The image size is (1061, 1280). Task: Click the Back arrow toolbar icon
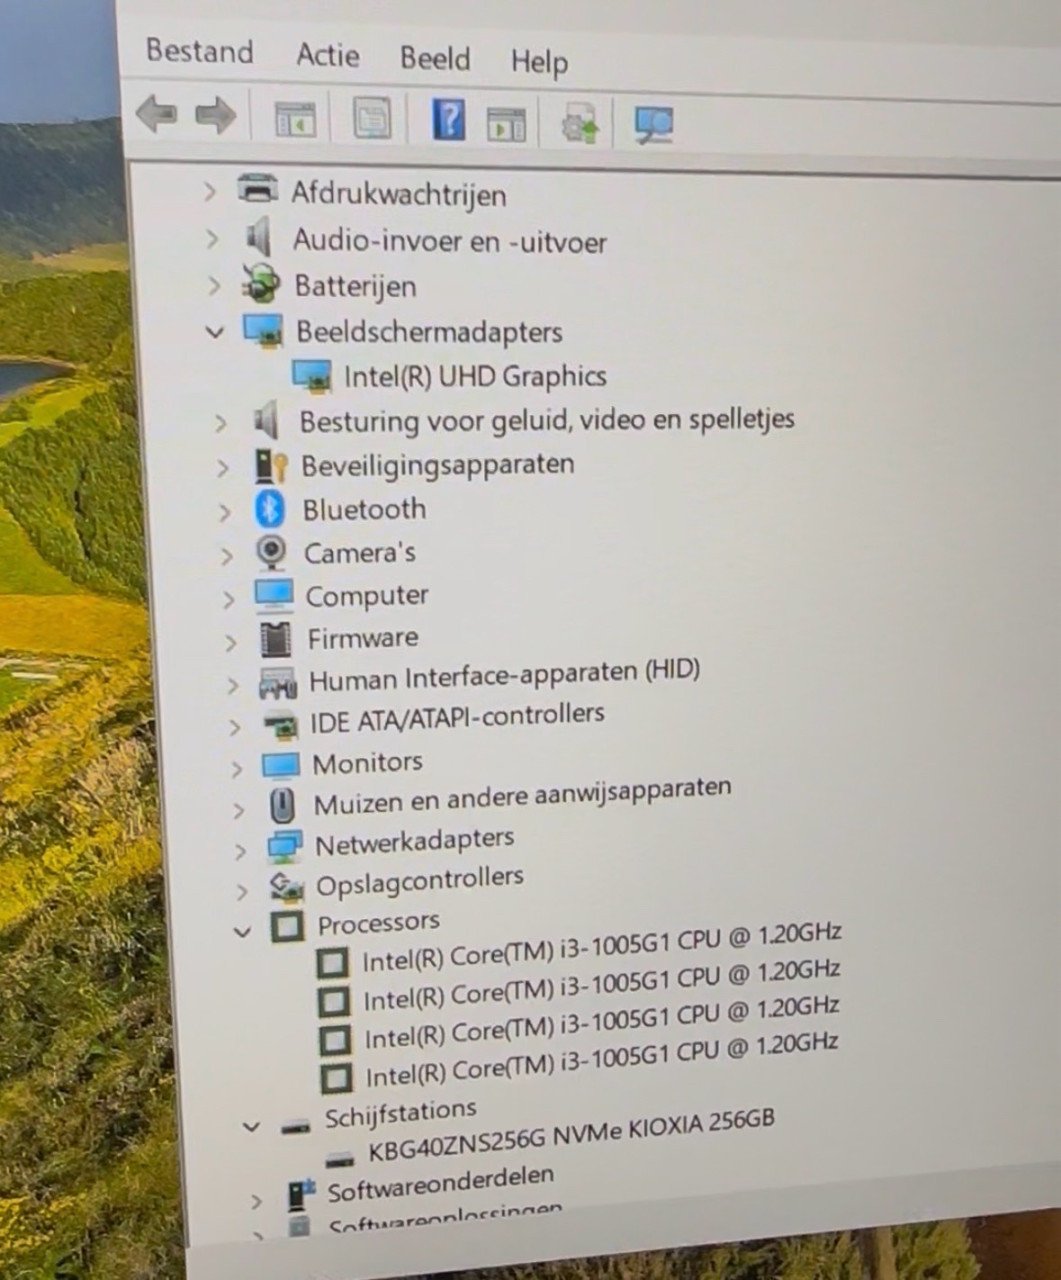pyautogui.click(x=156, y=115)
